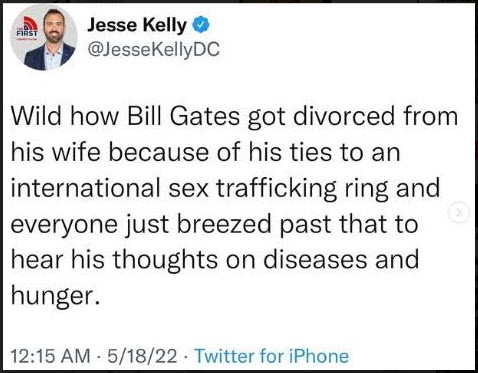Click The First logo in the avatar
This screenshot has height=373, width=478.
point(27,30)
